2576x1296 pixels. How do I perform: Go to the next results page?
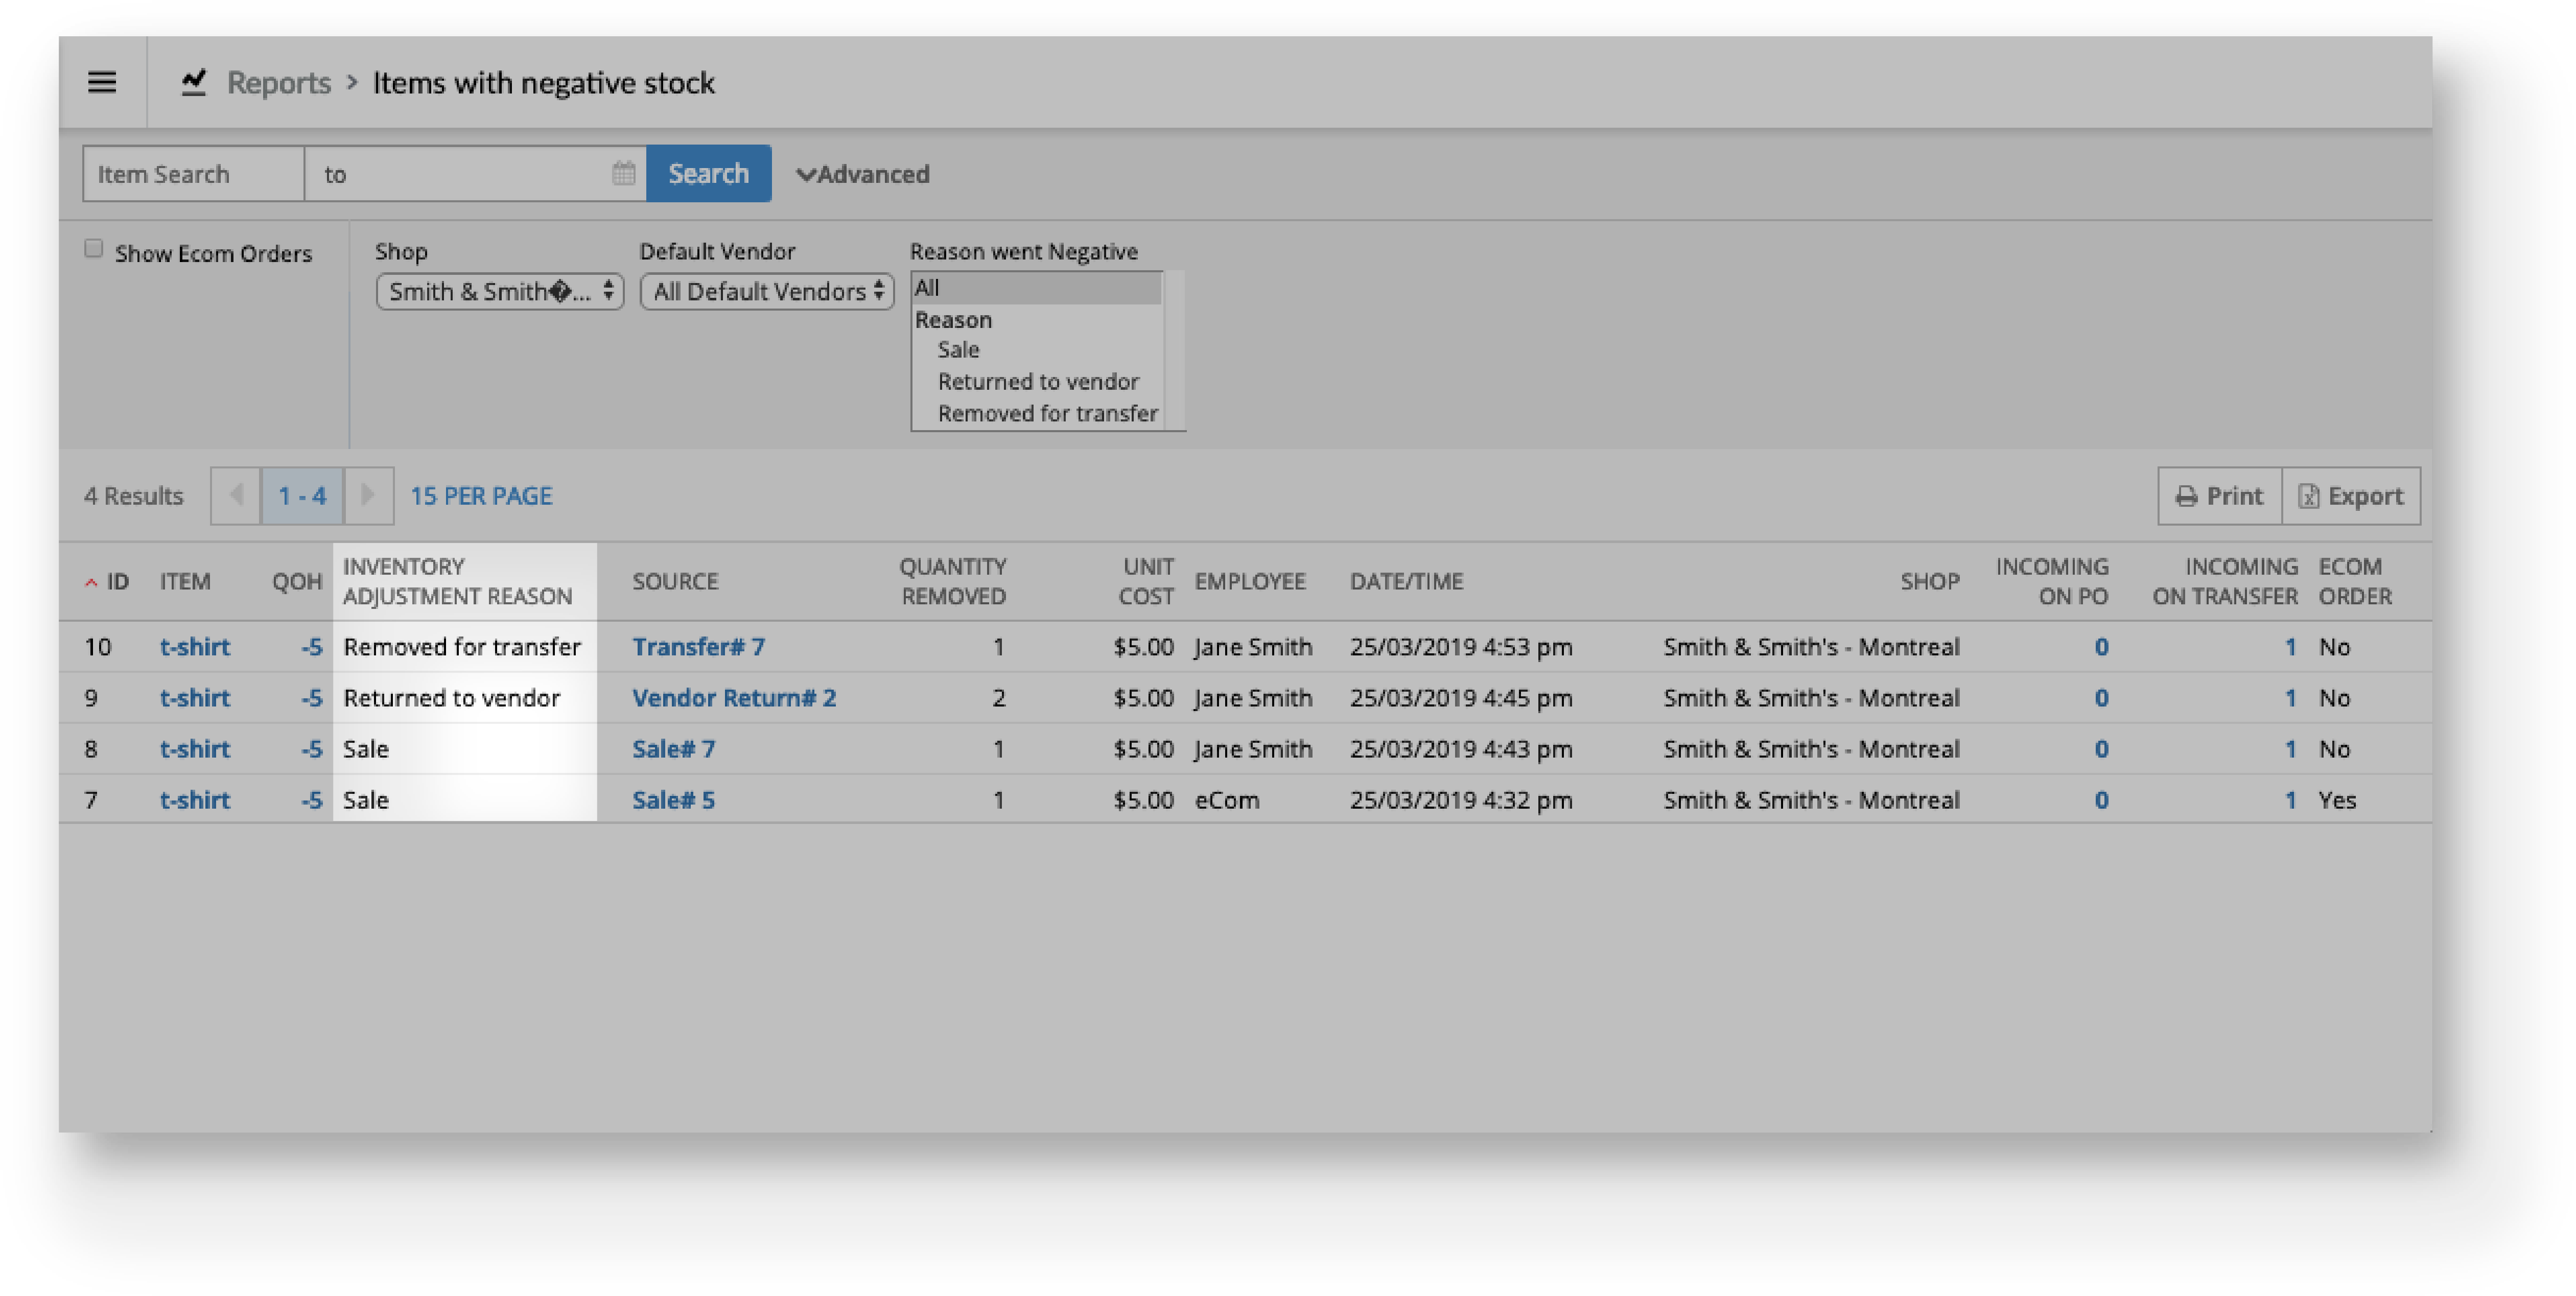click(368, 496)
